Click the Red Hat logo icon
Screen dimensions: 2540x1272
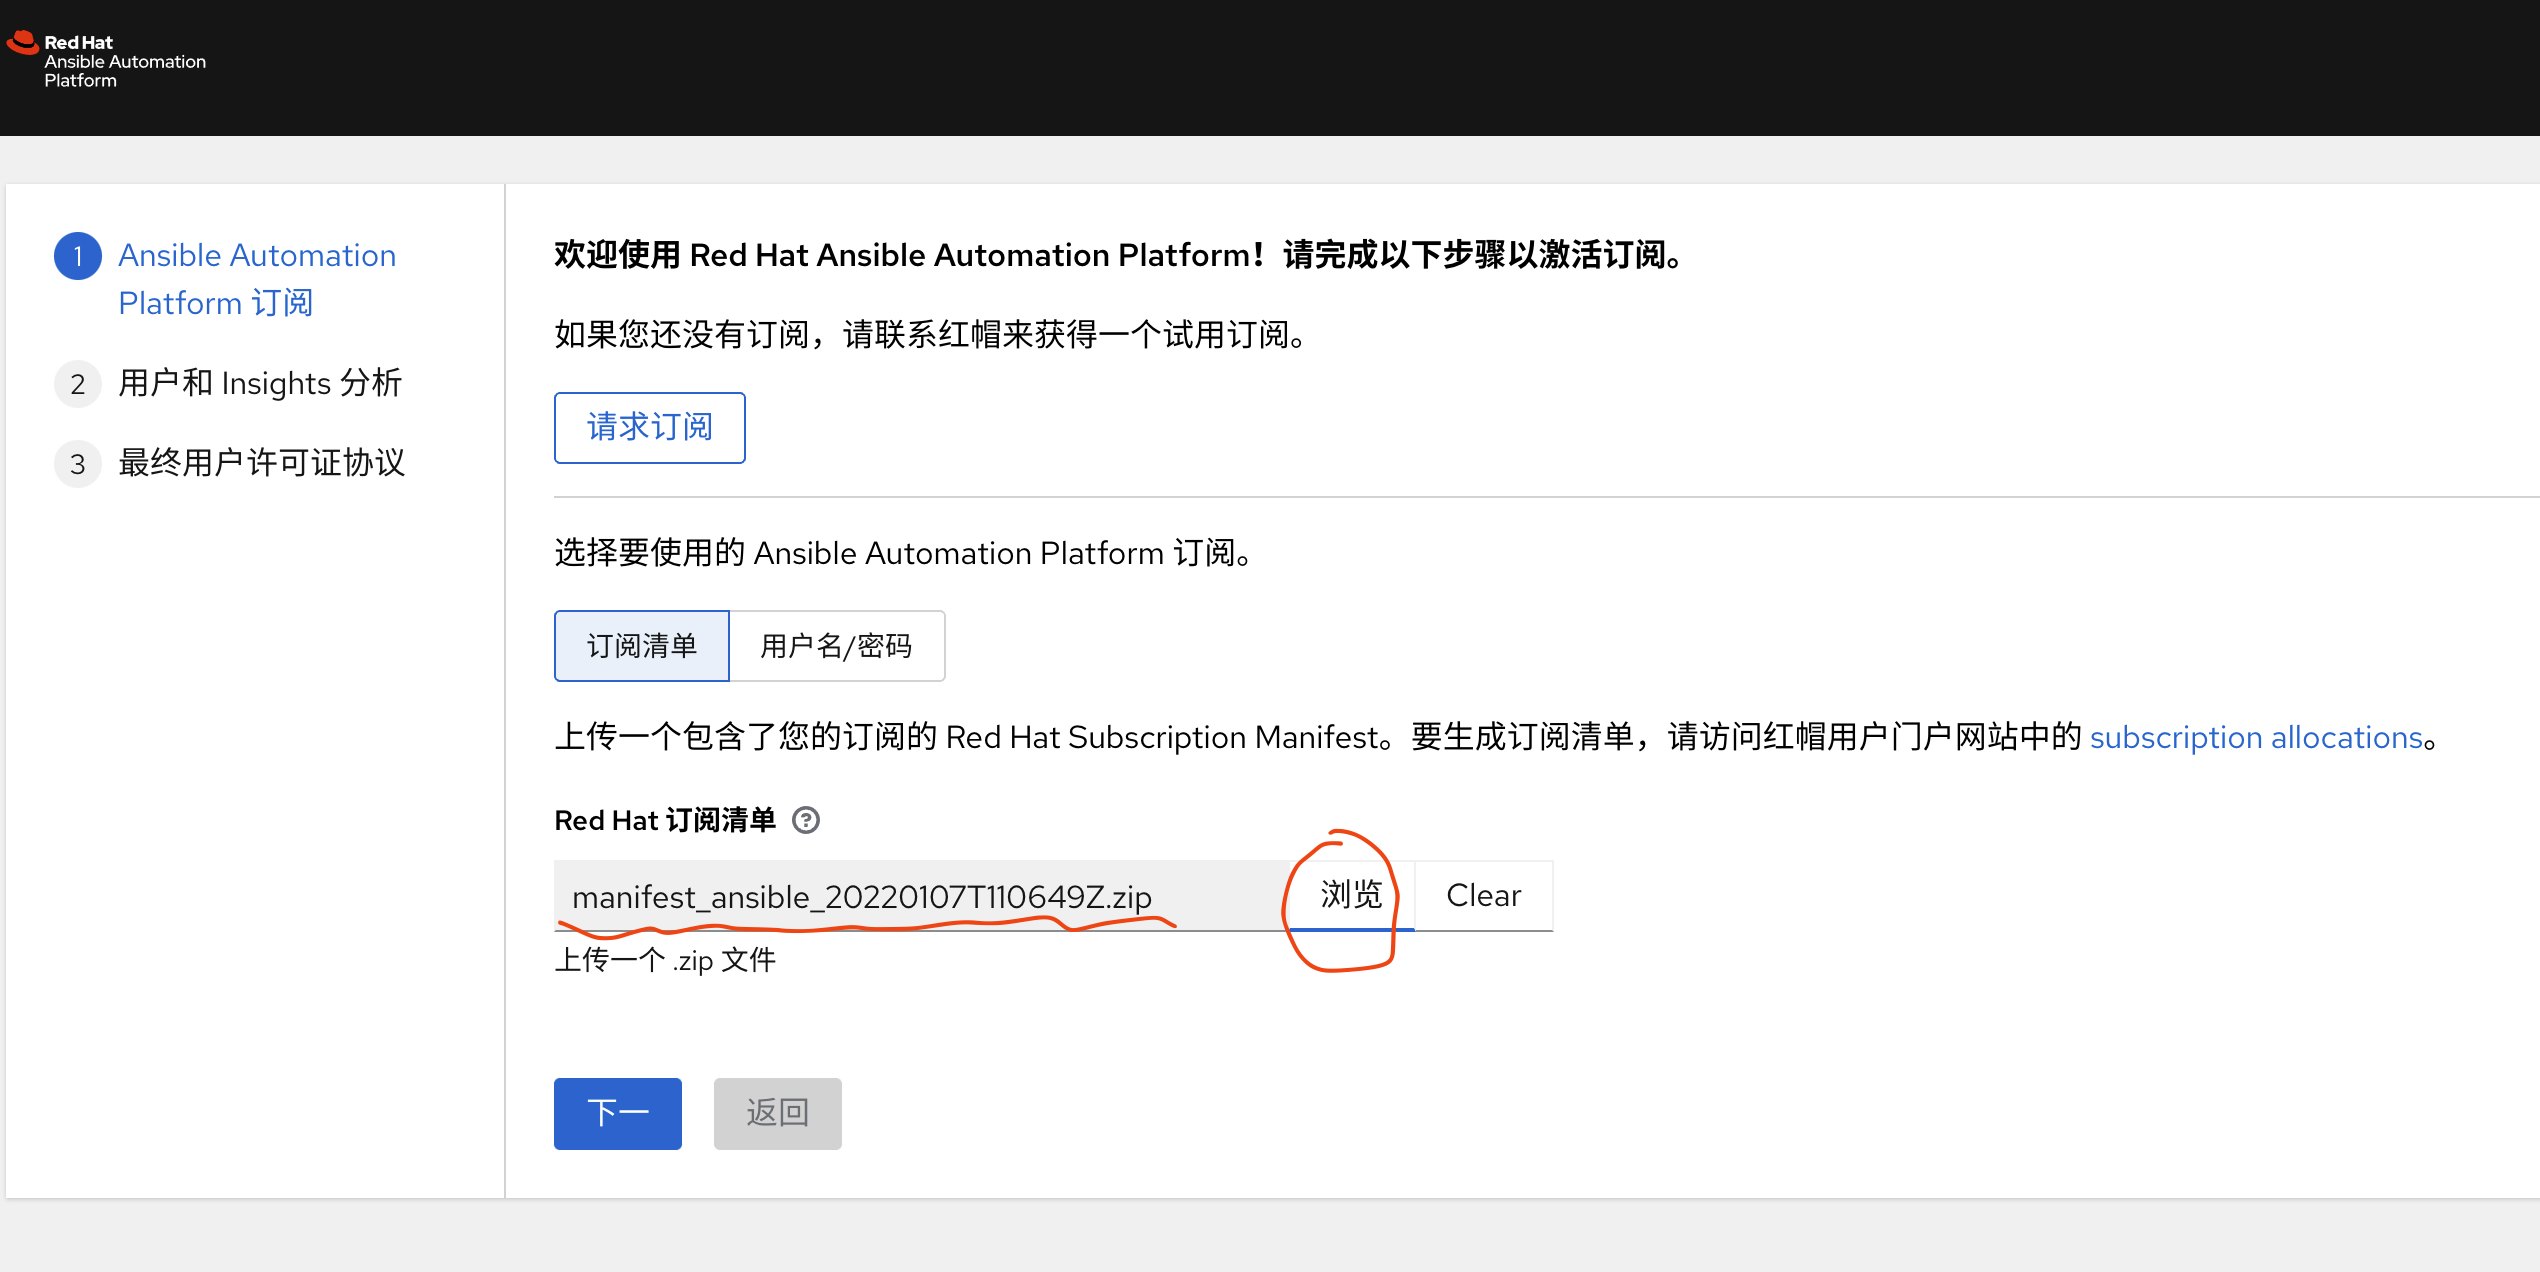click(x=22, y=43)
